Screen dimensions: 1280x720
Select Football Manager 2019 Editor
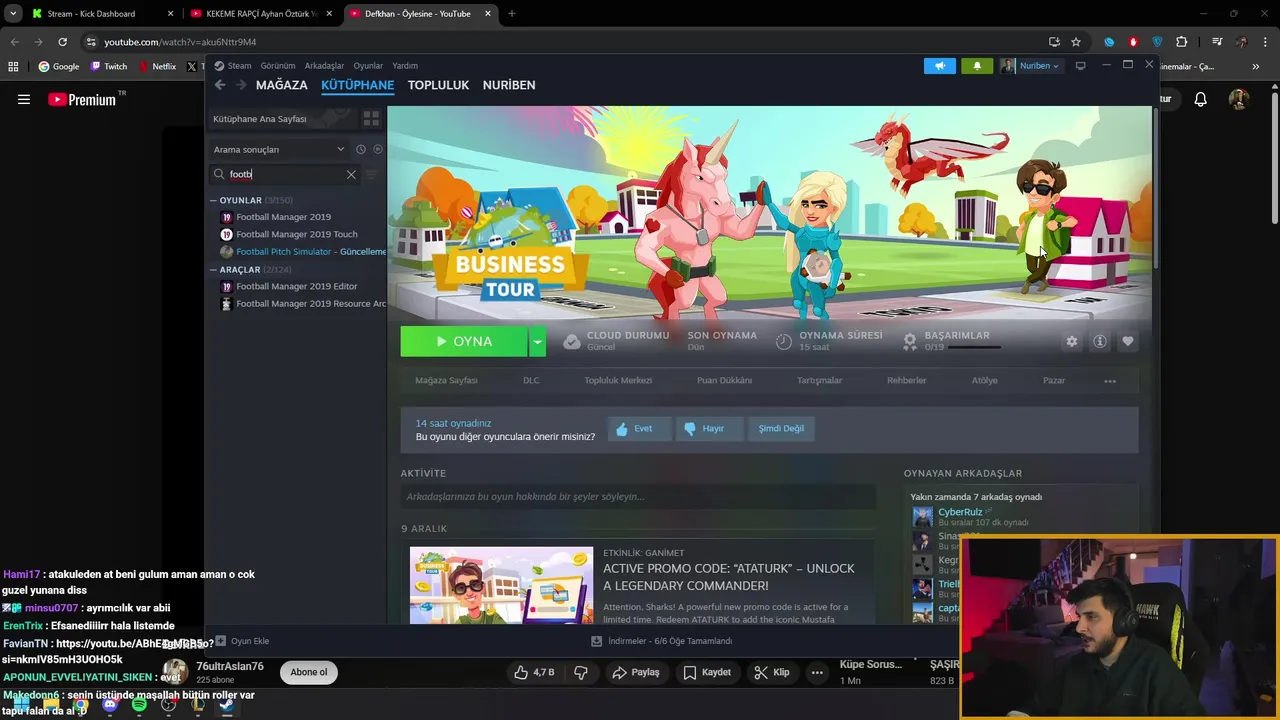[296, 287]
